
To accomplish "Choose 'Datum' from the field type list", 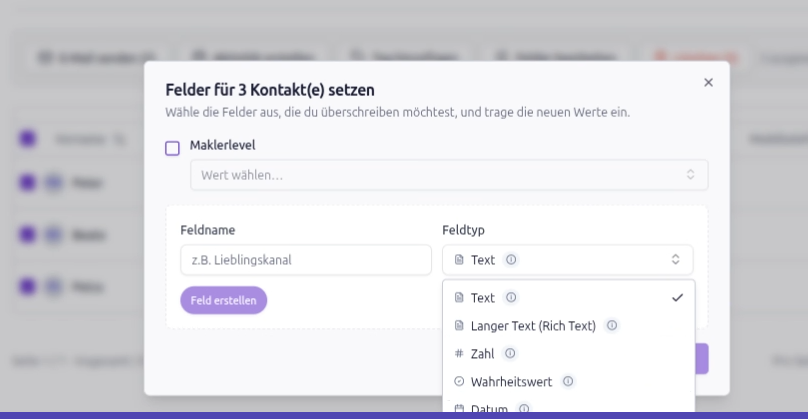I will tap(489, 408).
